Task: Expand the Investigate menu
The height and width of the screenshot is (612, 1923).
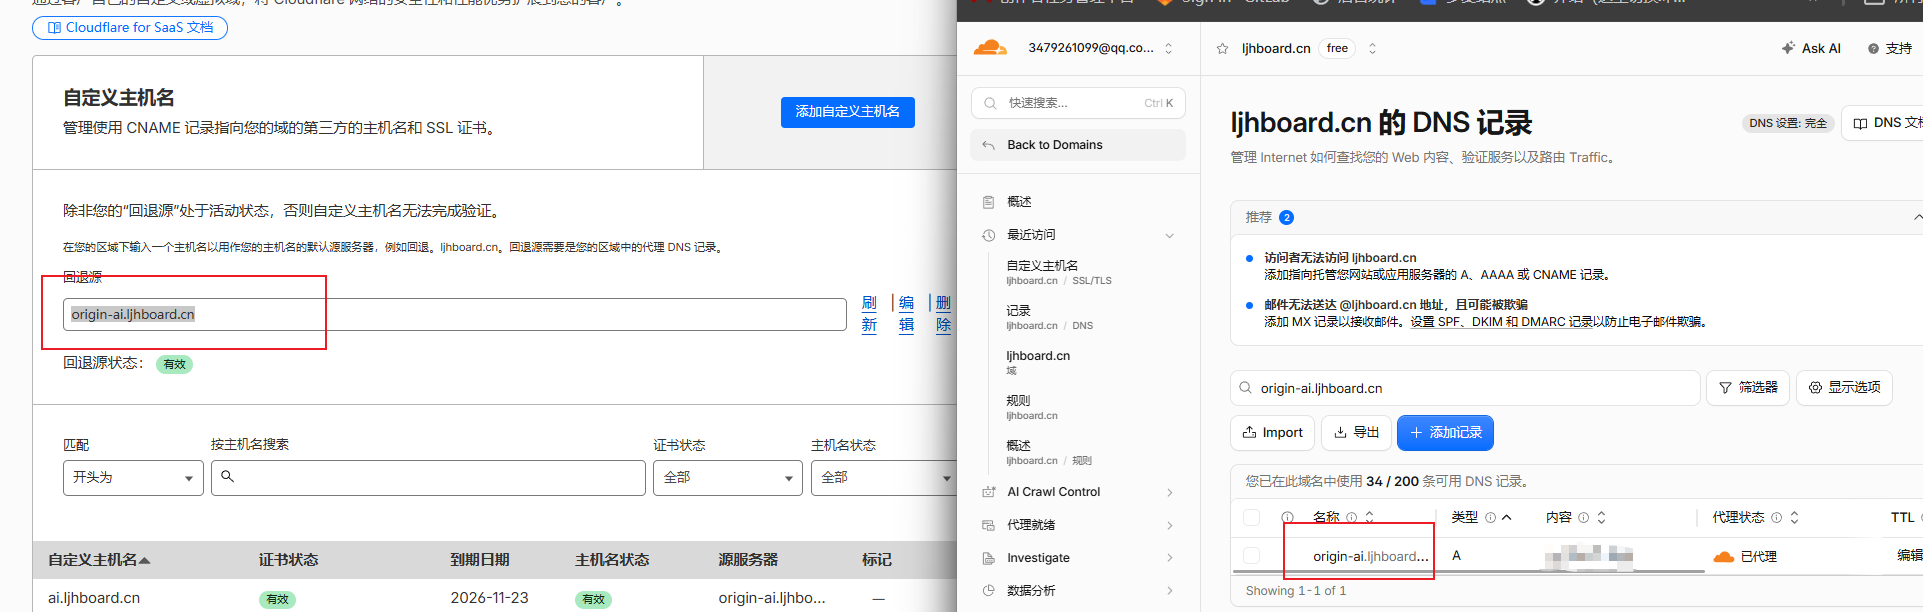Action: (1170, 558)
